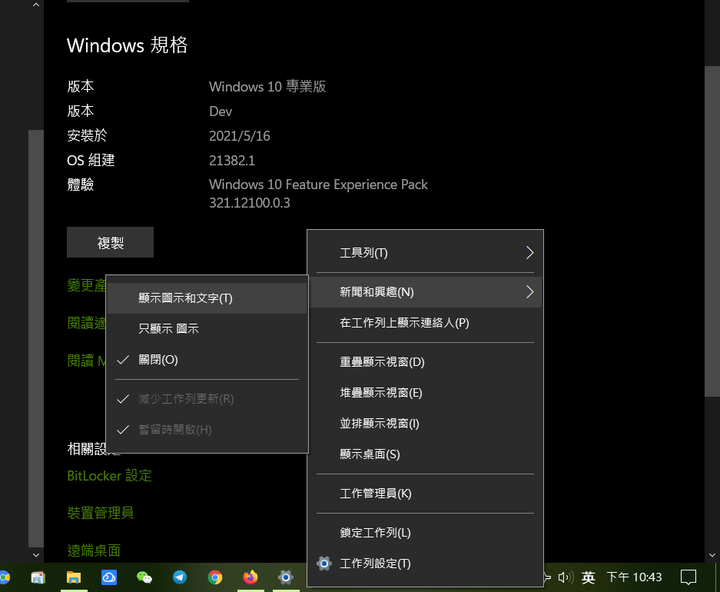Click the 變更產 link left of the submenu

[x=86, y=285]
